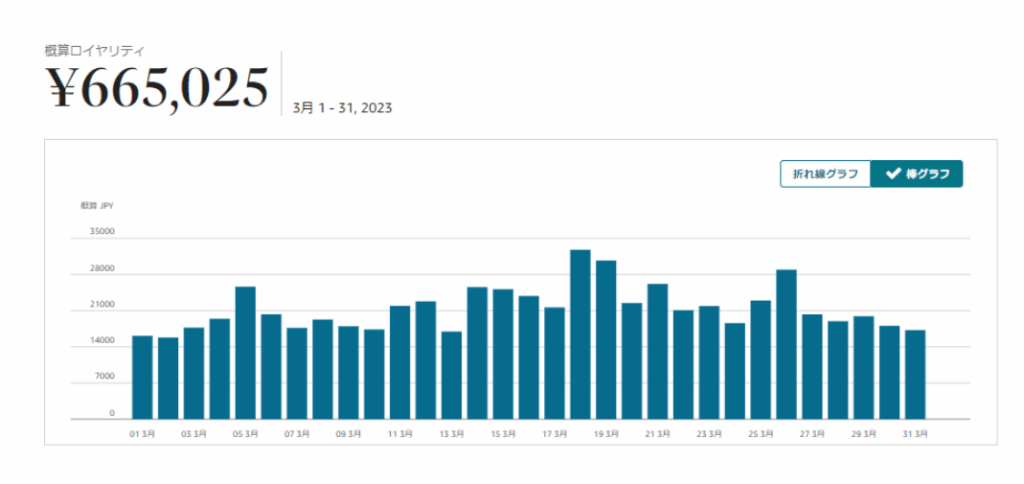Select the bar above 15 3月
Image resolution: width=1024 pixels, height=484 pixels.
click(x=504, y=354)
